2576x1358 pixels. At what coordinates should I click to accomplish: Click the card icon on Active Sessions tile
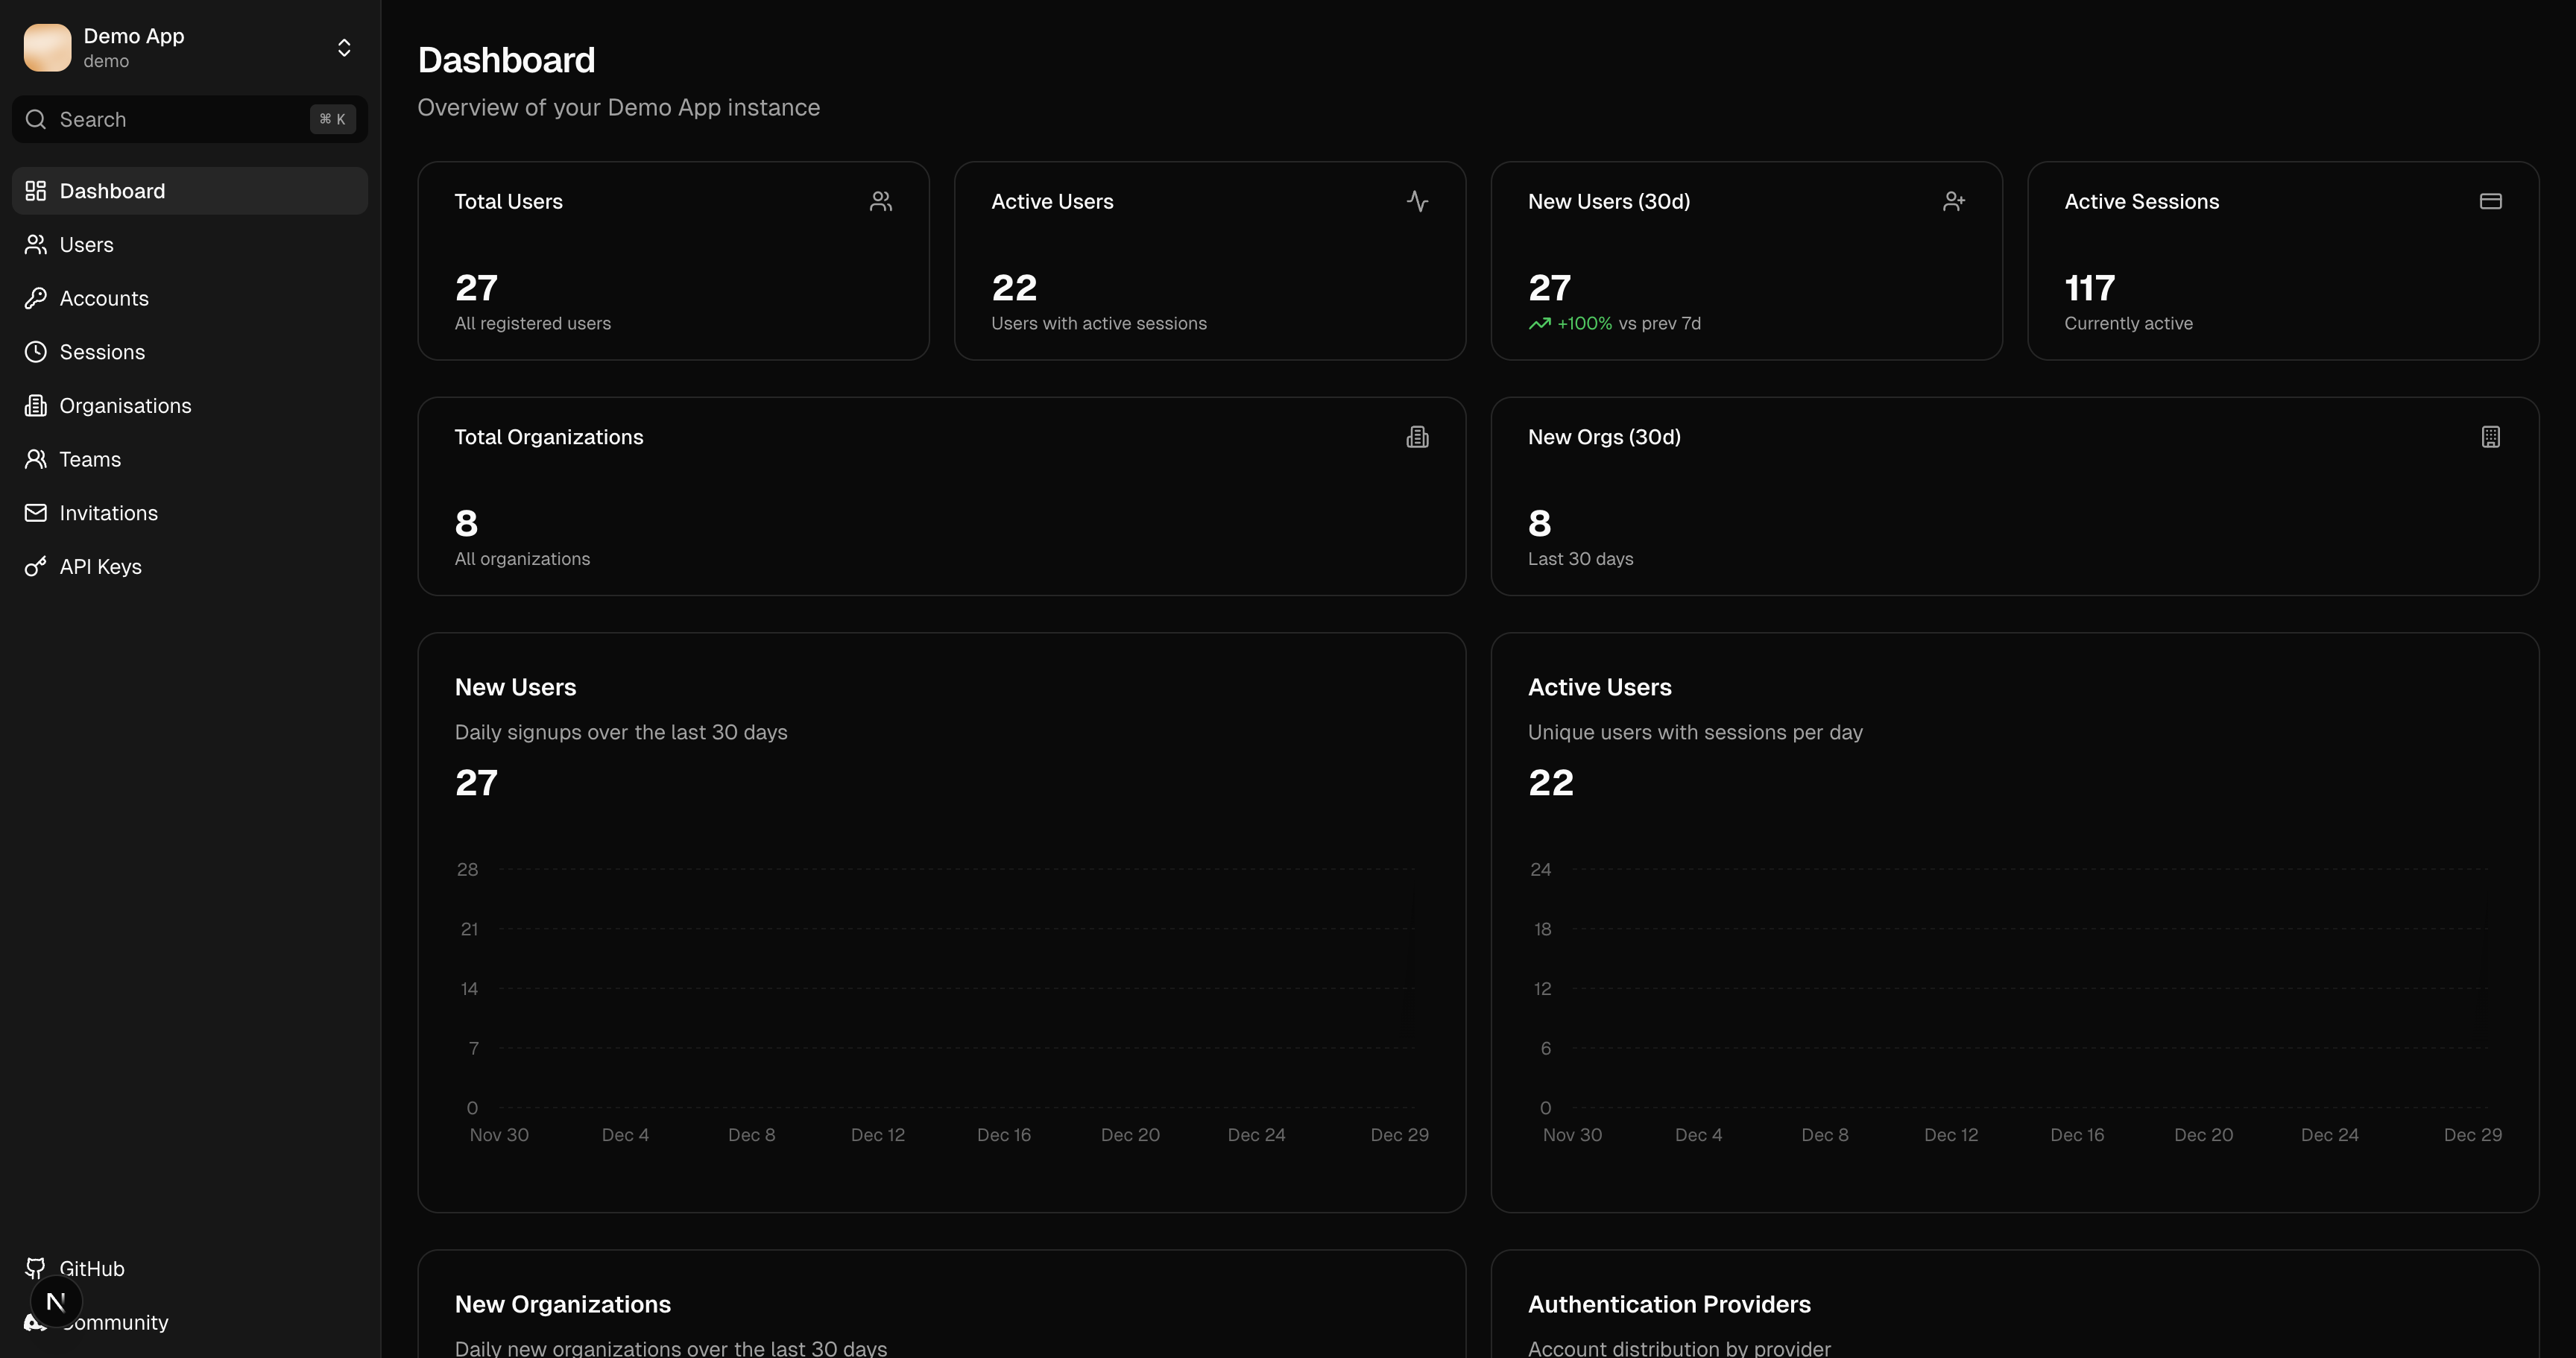click(2490, 201)
